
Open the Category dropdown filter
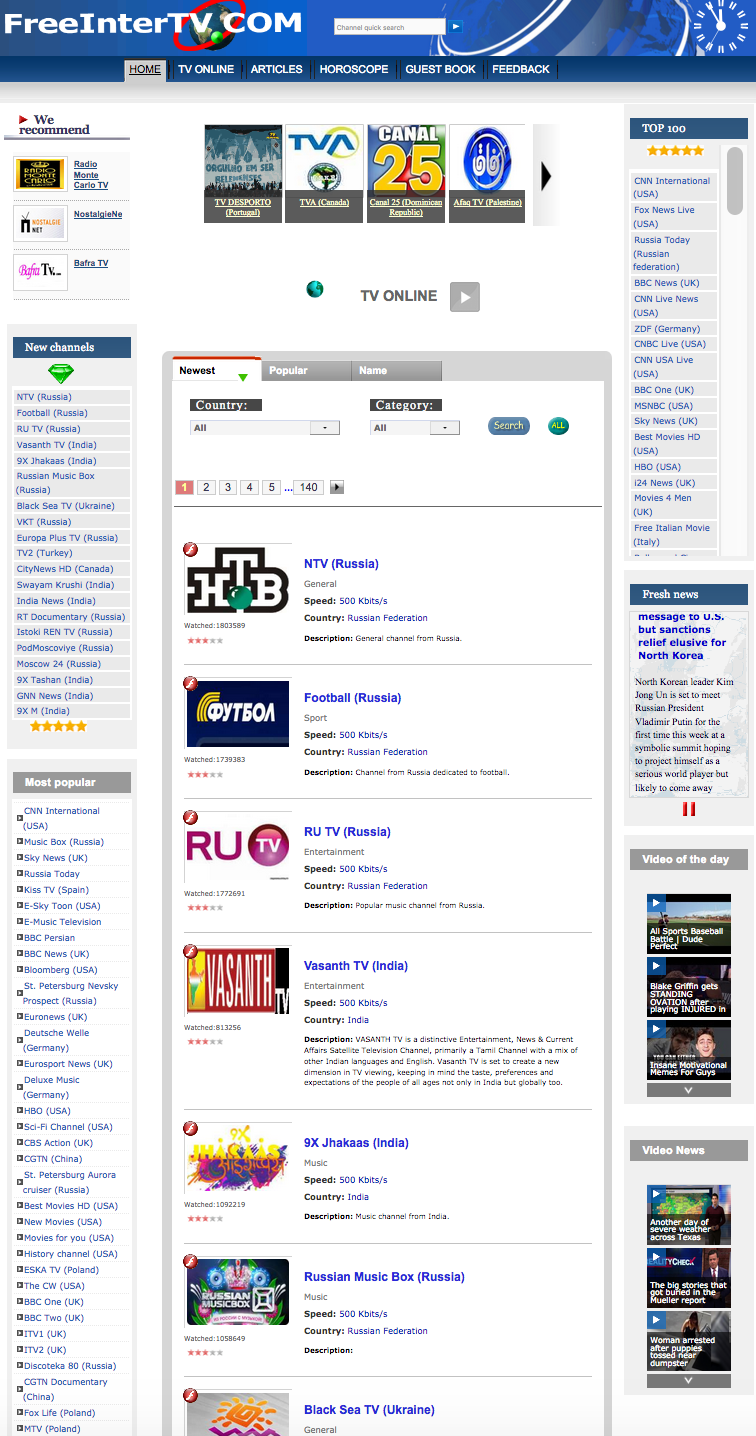click(x=415, y=428)
